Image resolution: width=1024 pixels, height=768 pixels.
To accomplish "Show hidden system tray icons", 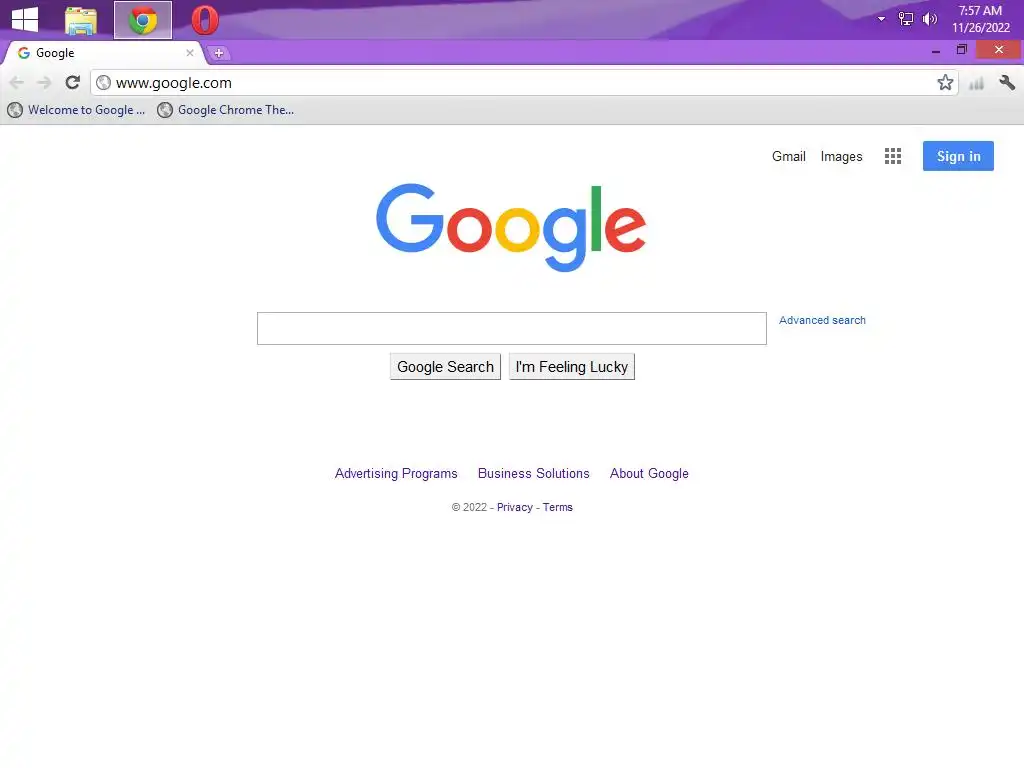I will (881, 19).
